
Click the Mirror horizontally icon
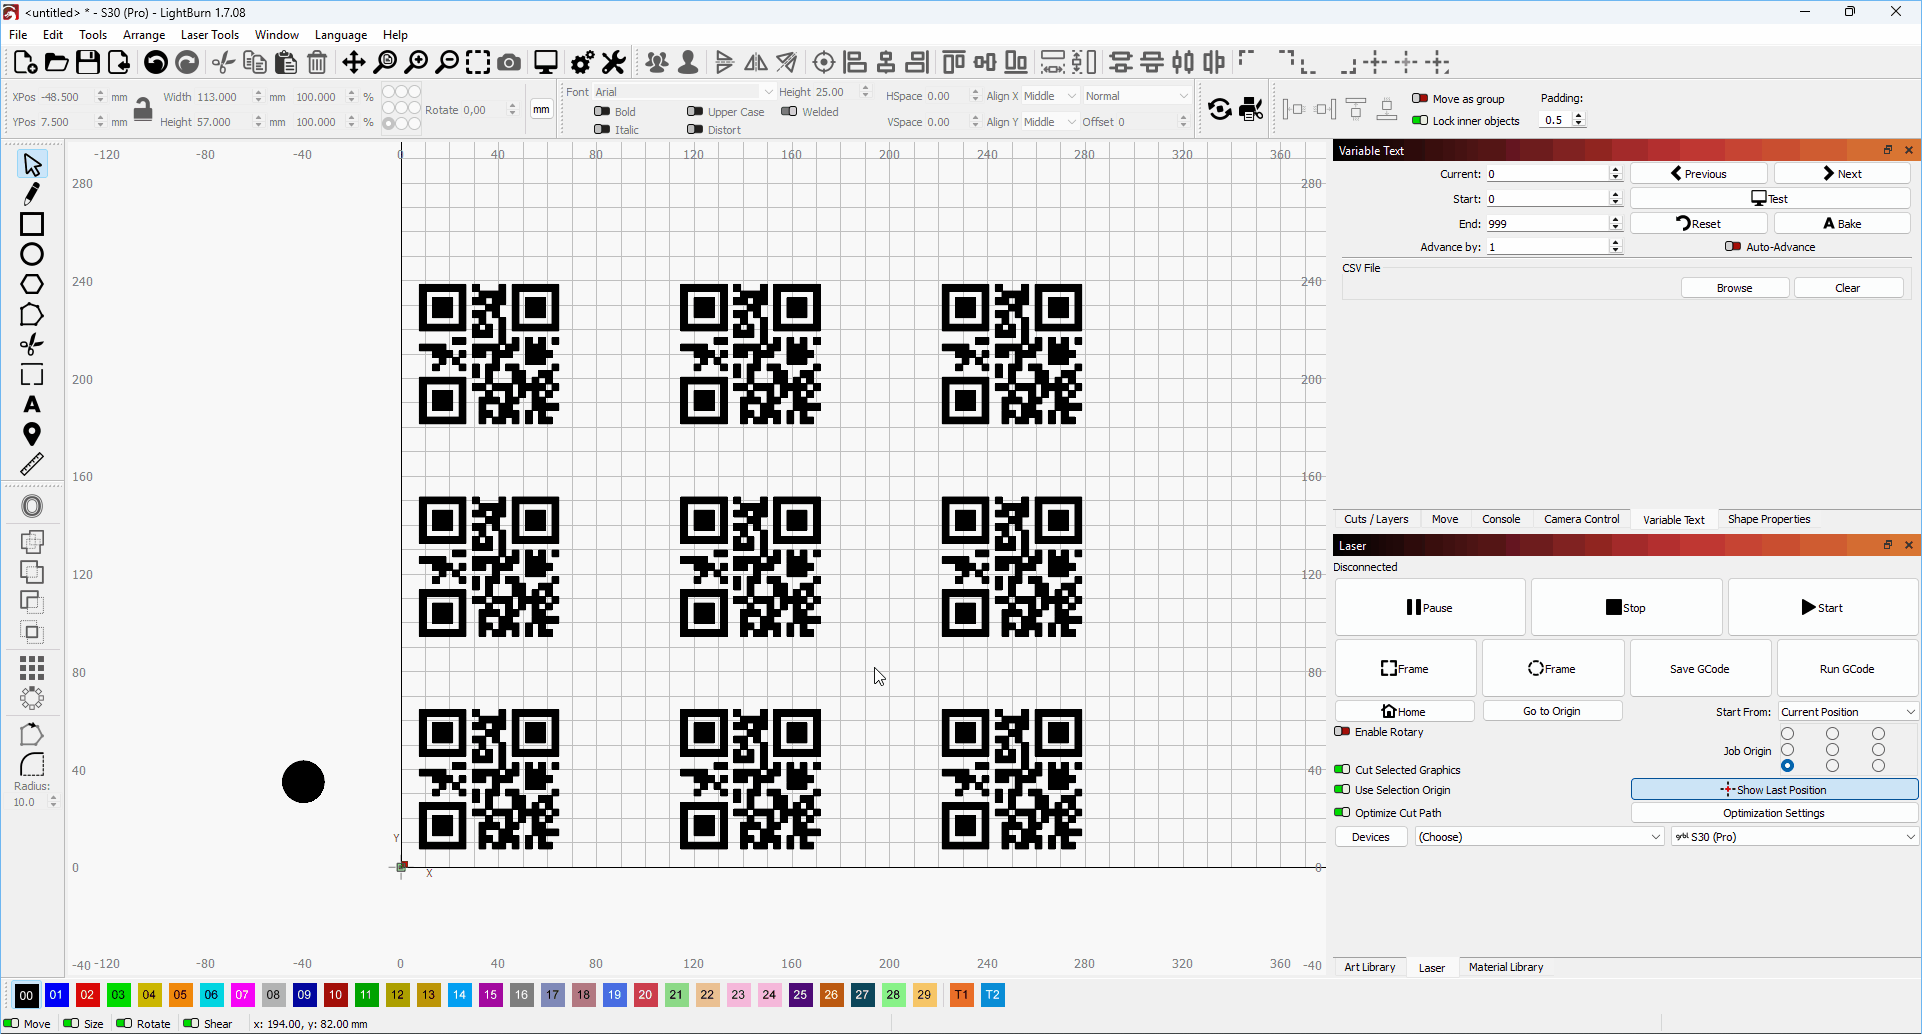(756, 62)
